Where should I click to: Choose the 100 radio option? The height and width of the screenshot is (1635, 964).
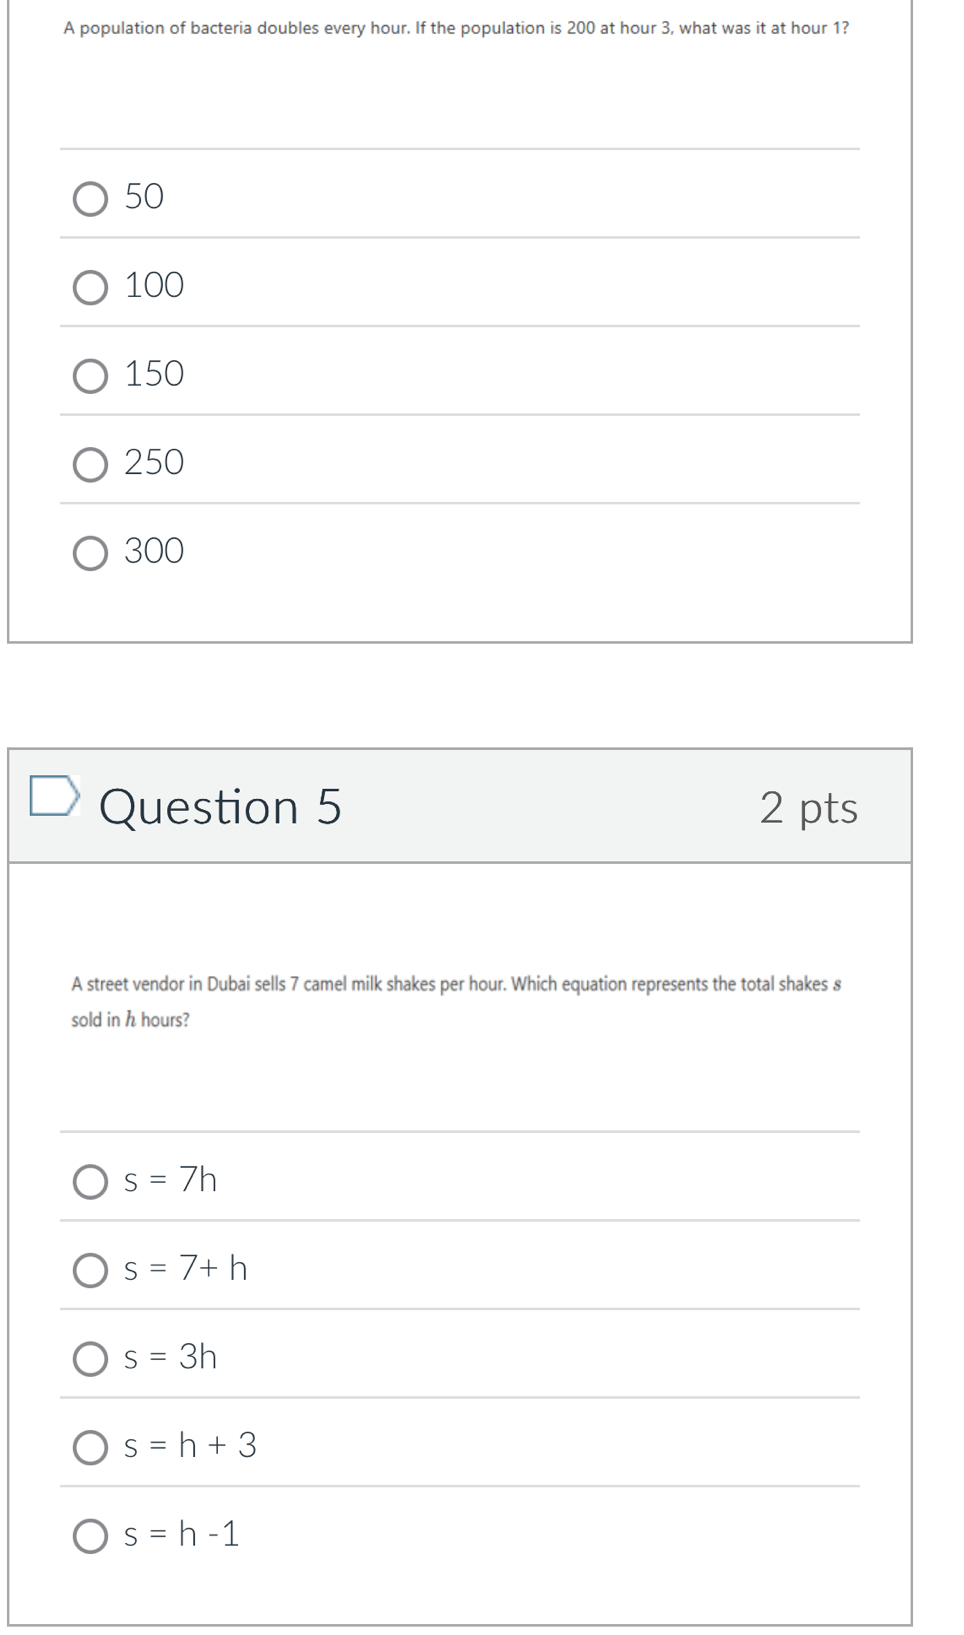[x=90, y=288]
